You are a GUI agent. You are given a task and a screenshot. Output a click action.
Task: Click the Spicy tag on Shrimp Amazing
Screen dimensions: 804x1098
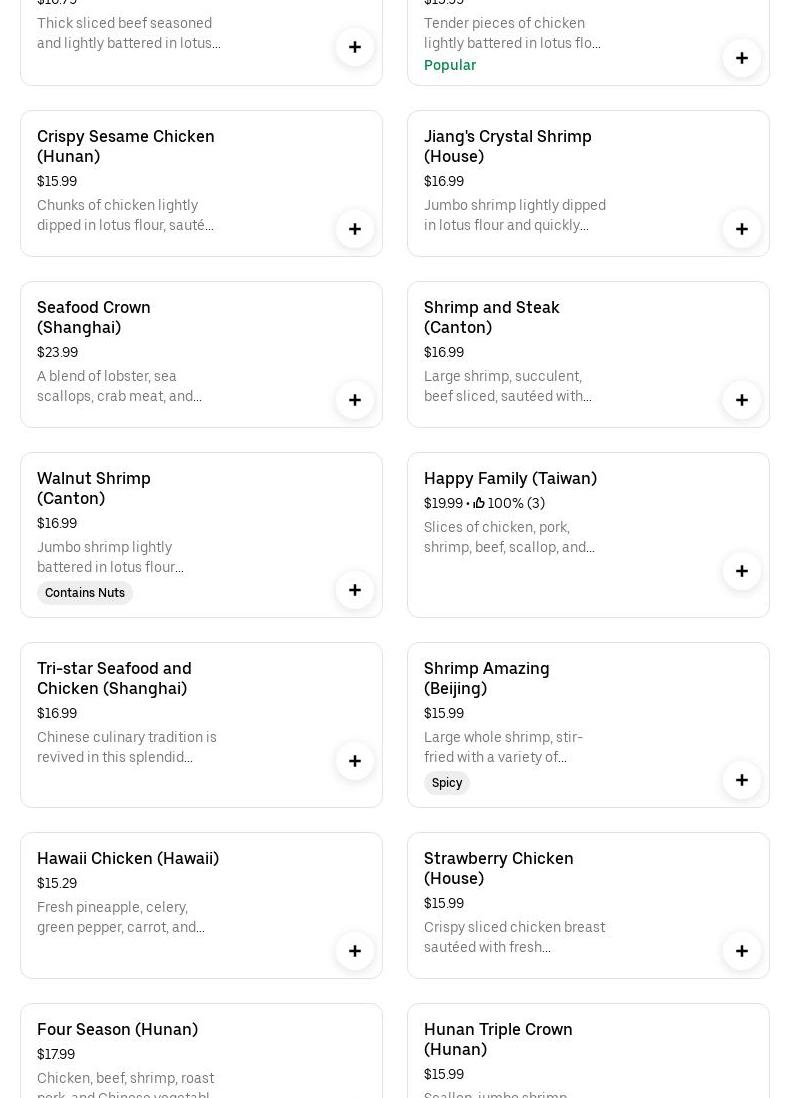447,783
